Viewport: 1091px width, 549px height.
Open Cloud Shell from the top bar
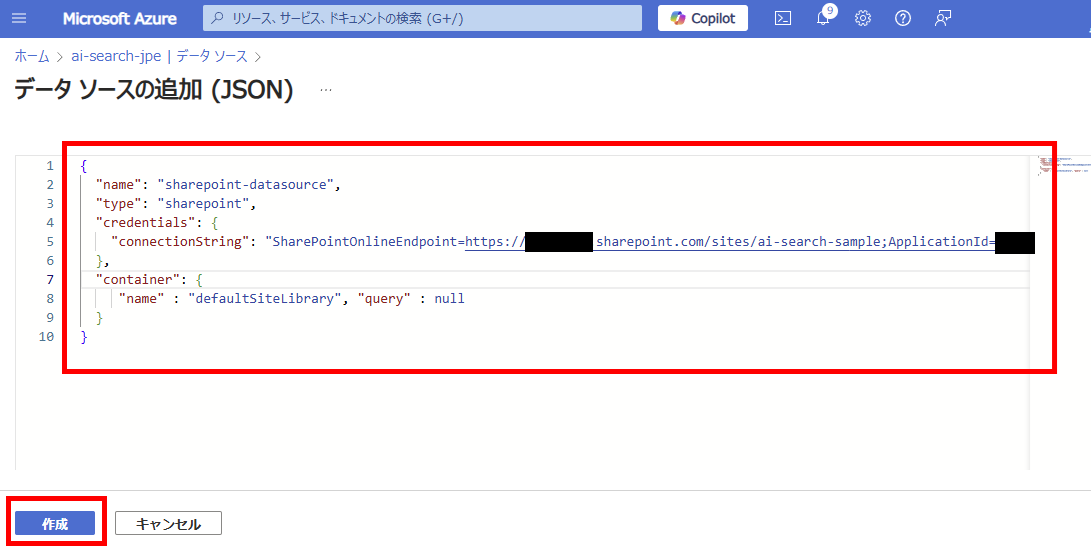click(784, 18)
